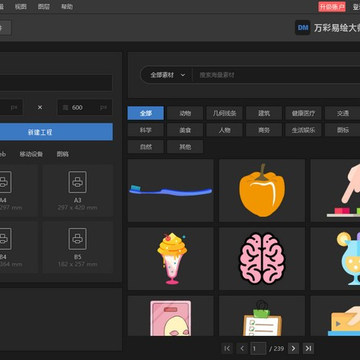Filter assets by 生活娱乐 category
Image resolution: width=360 pixels, height=360 pixels.
click(303, 130)
